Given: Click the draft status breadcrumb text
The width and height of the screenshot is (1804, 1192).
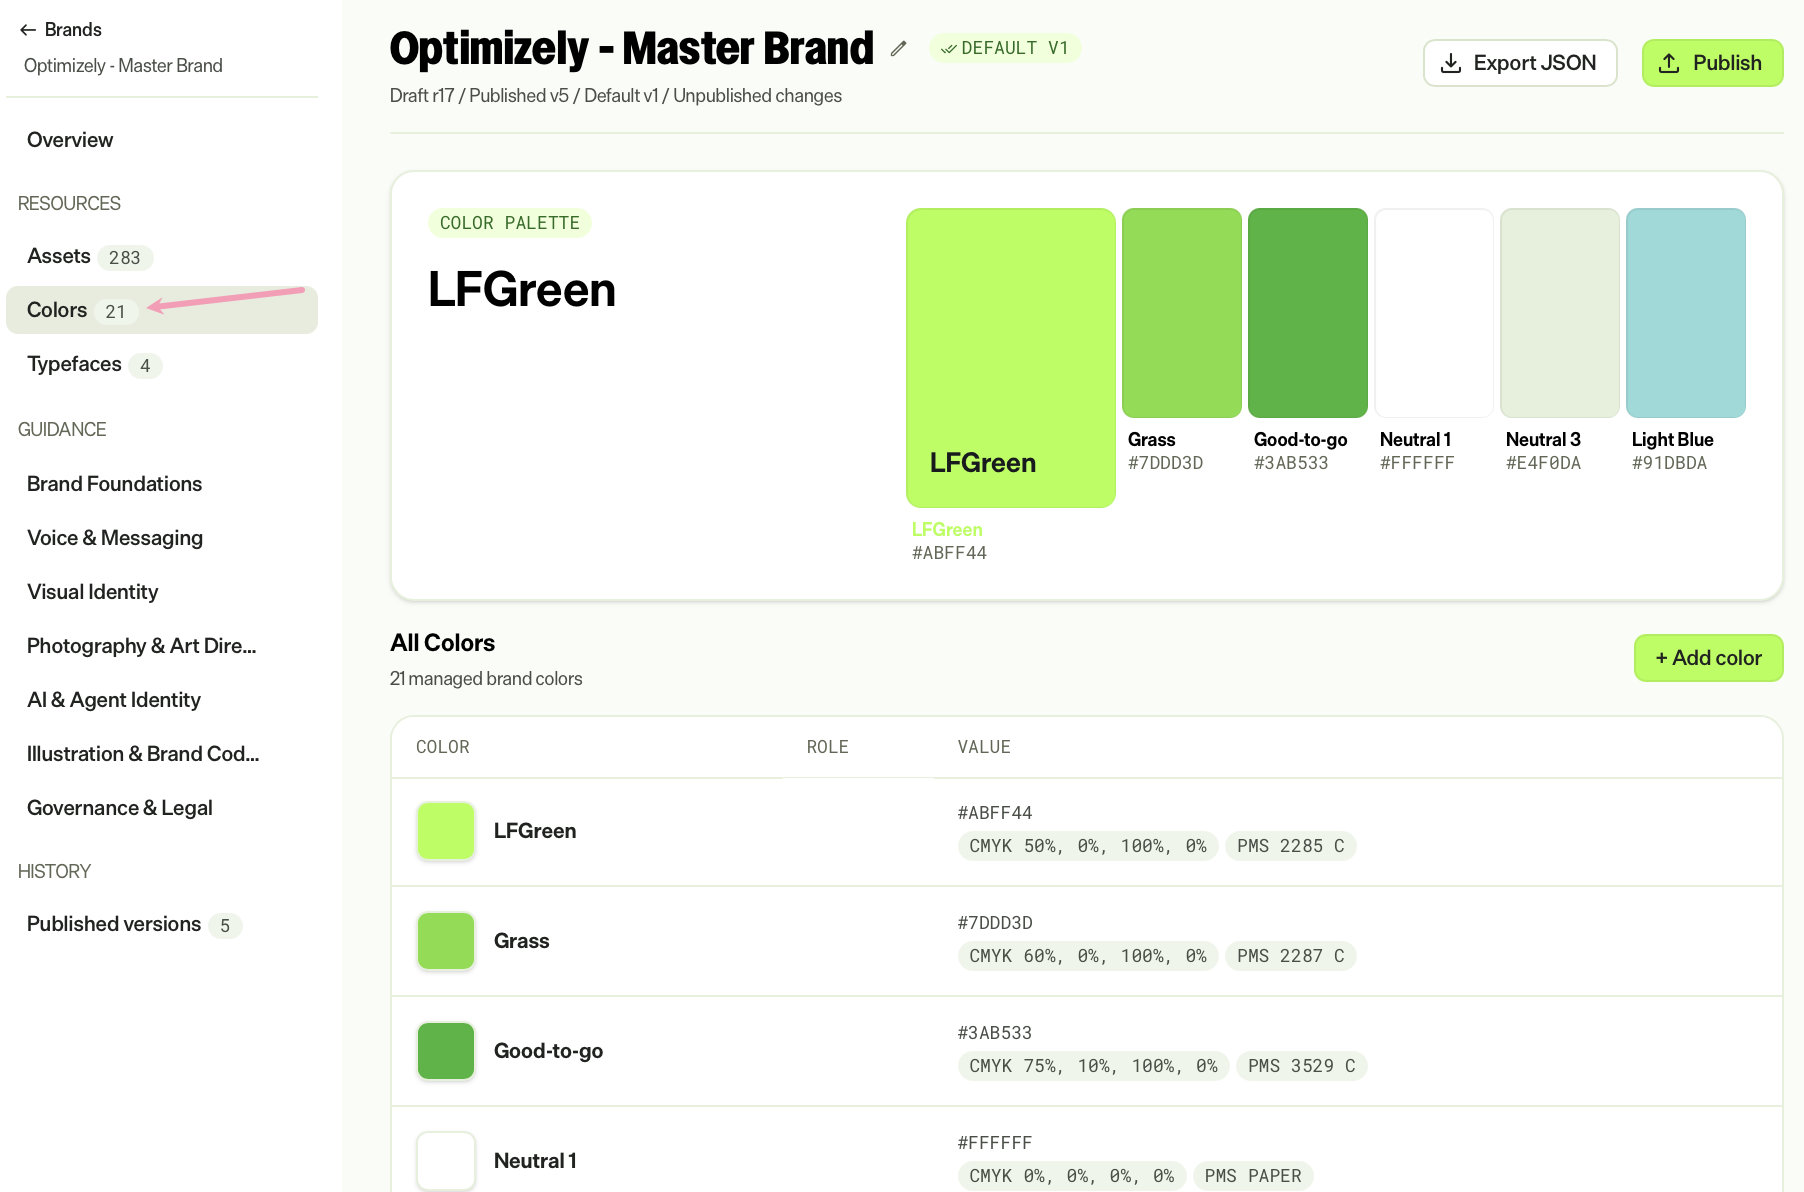Looking at the screenshot, I should [x=616, y=96].
